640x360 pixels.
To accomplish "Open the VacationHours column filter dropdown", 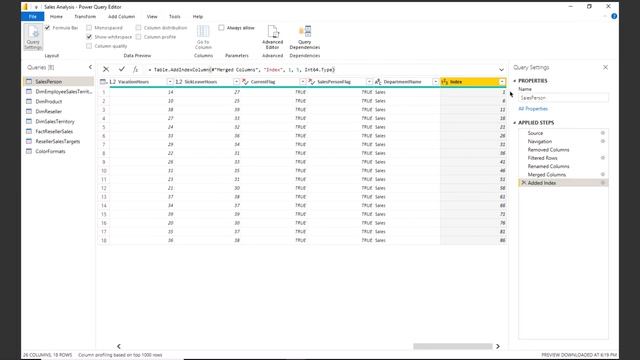I will [x=170, y=82].
